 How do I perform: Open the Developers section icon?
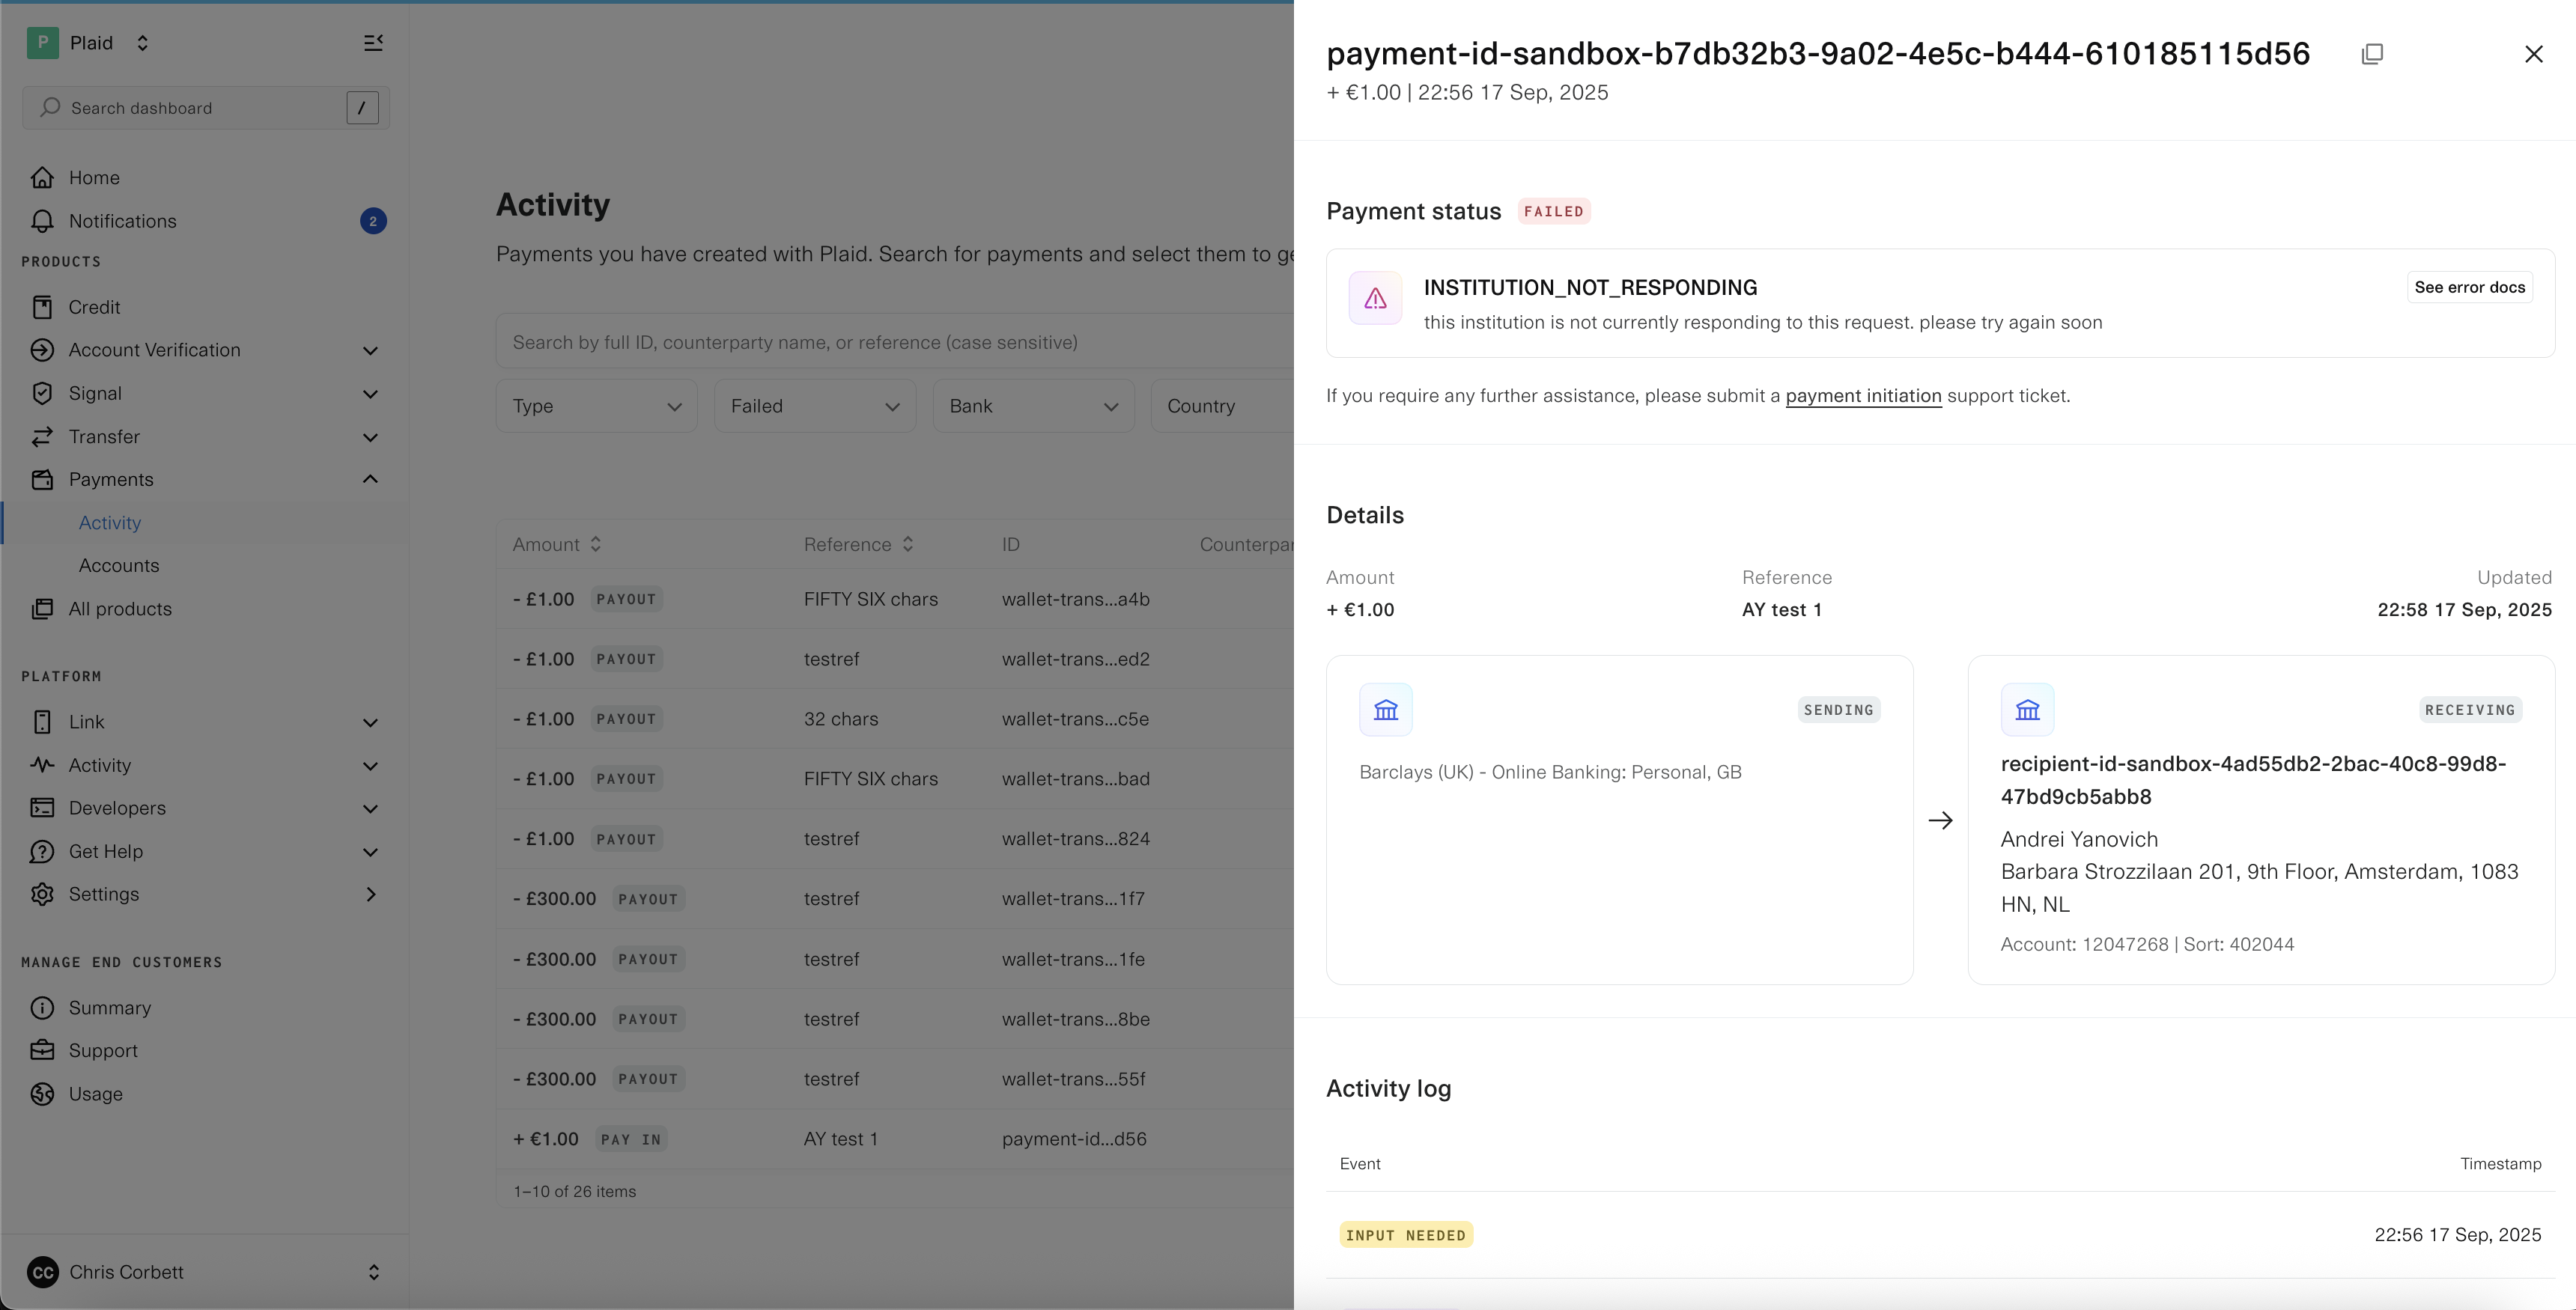point(43,808)
